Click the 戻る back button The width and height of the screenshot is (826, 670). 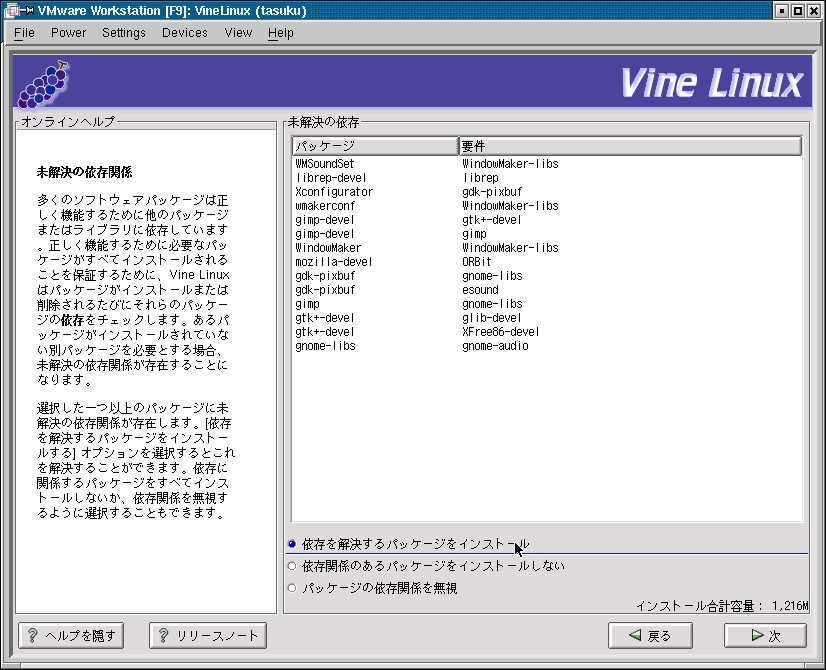[x=649, y=635]
